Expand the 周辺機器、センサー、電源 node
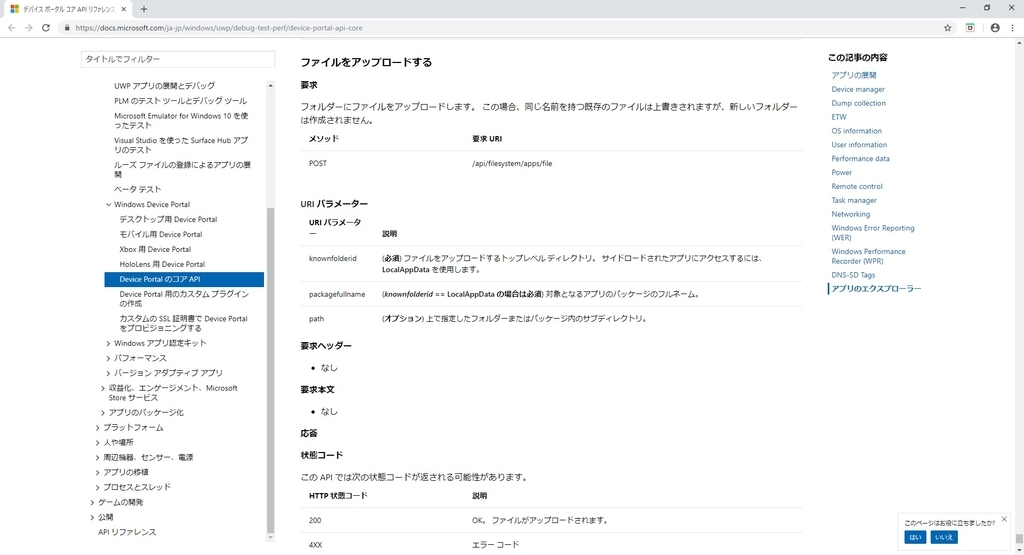The image size is (1024, 555). point(98,458)
